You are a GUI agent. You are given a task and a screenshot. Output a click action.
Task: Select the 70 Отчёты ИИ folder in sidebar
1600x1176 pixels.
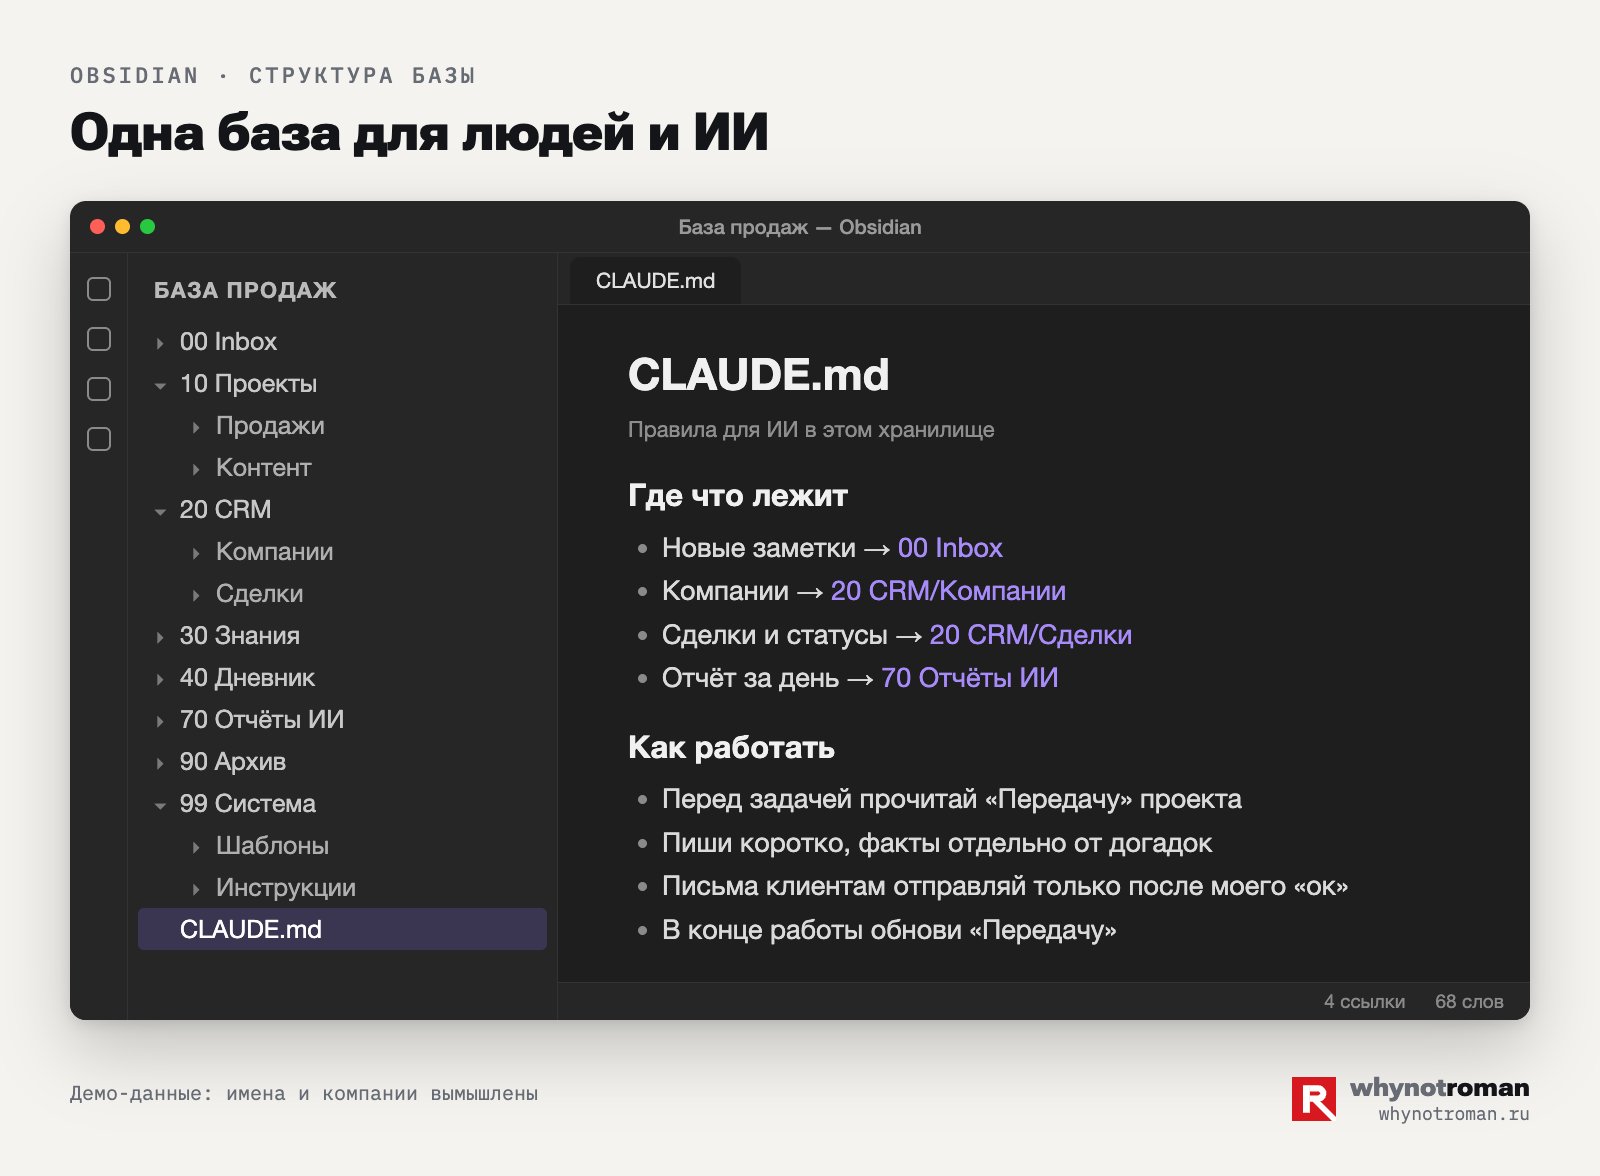click(x=262, y=720)
